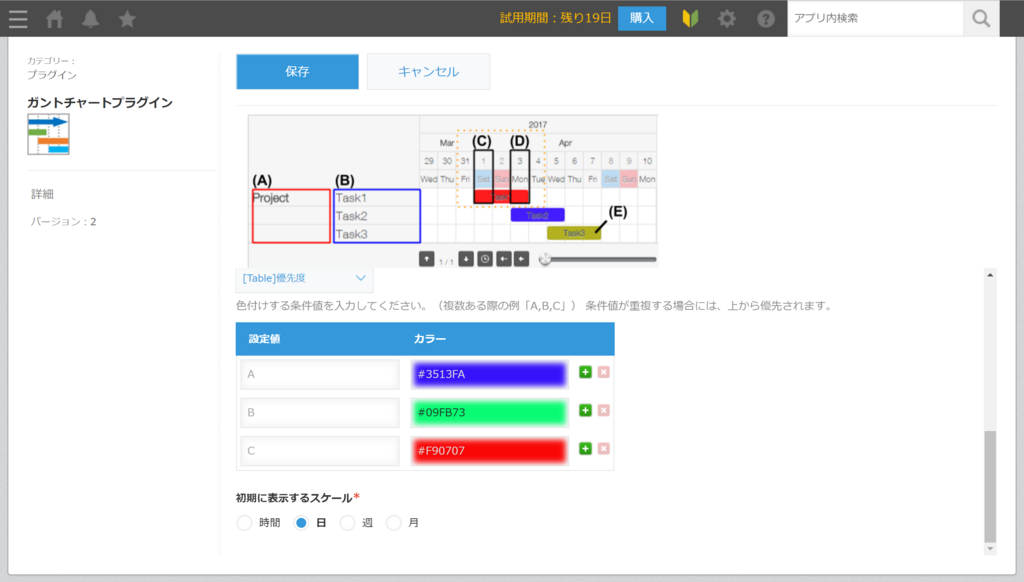
Task: Delete the row with value A
Action: point(603,372)
